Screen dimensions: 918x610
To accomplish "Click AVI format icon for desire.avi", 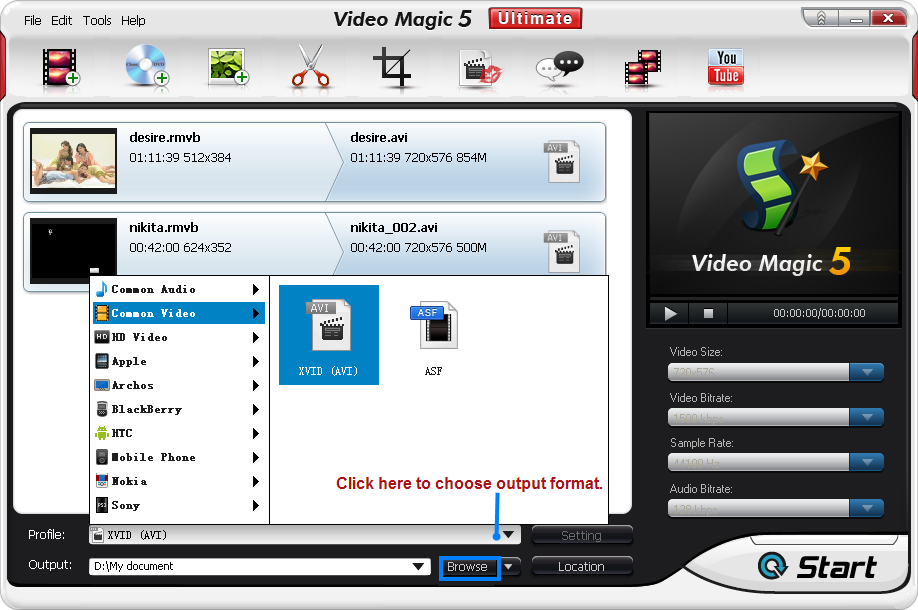I will [x=563, y=162].
